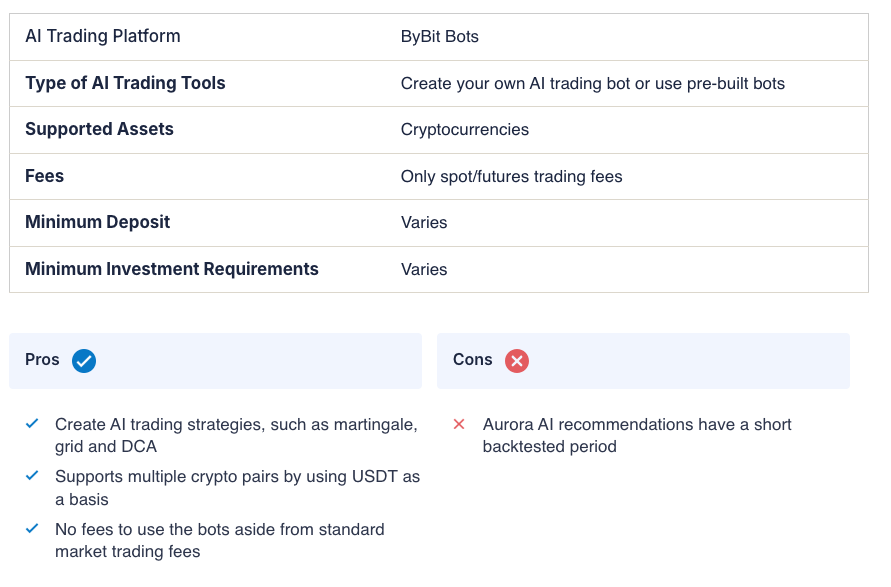Click the Pros header label
Image resolution: width=891 pixels, height=587 pixels.
coord(42,360)
